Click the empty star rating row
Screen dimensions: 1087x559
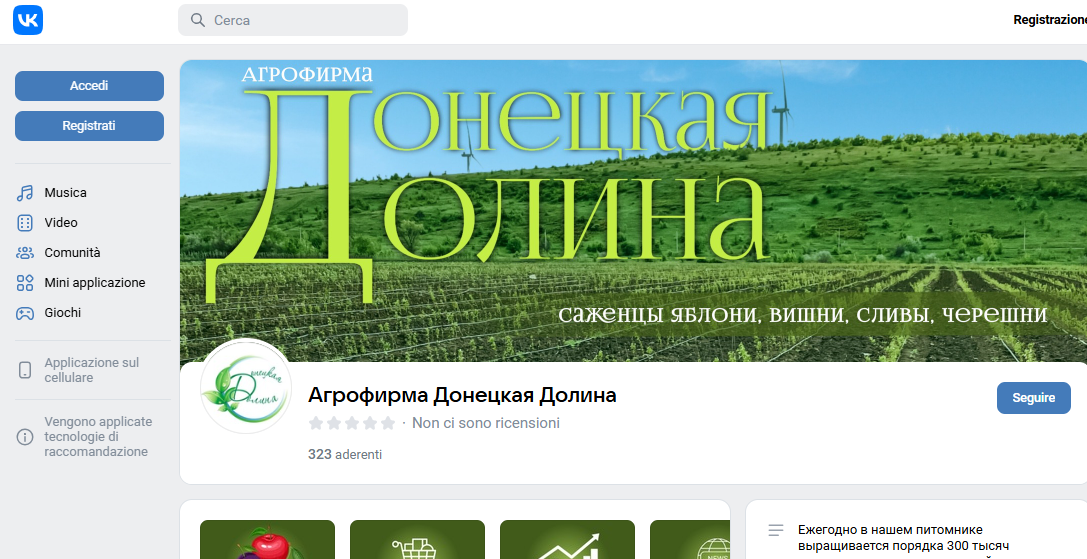pyautogui.click(x=352, y=423)
